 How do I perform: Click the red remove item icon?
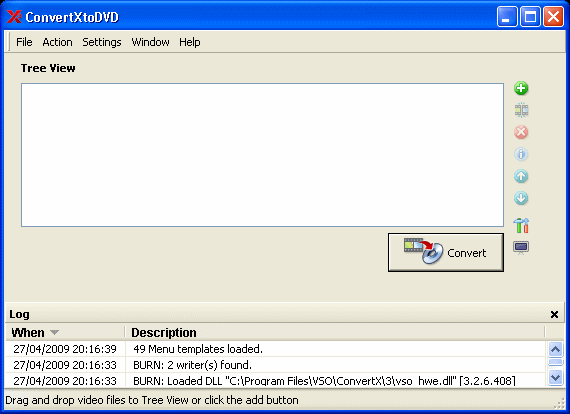521,132
